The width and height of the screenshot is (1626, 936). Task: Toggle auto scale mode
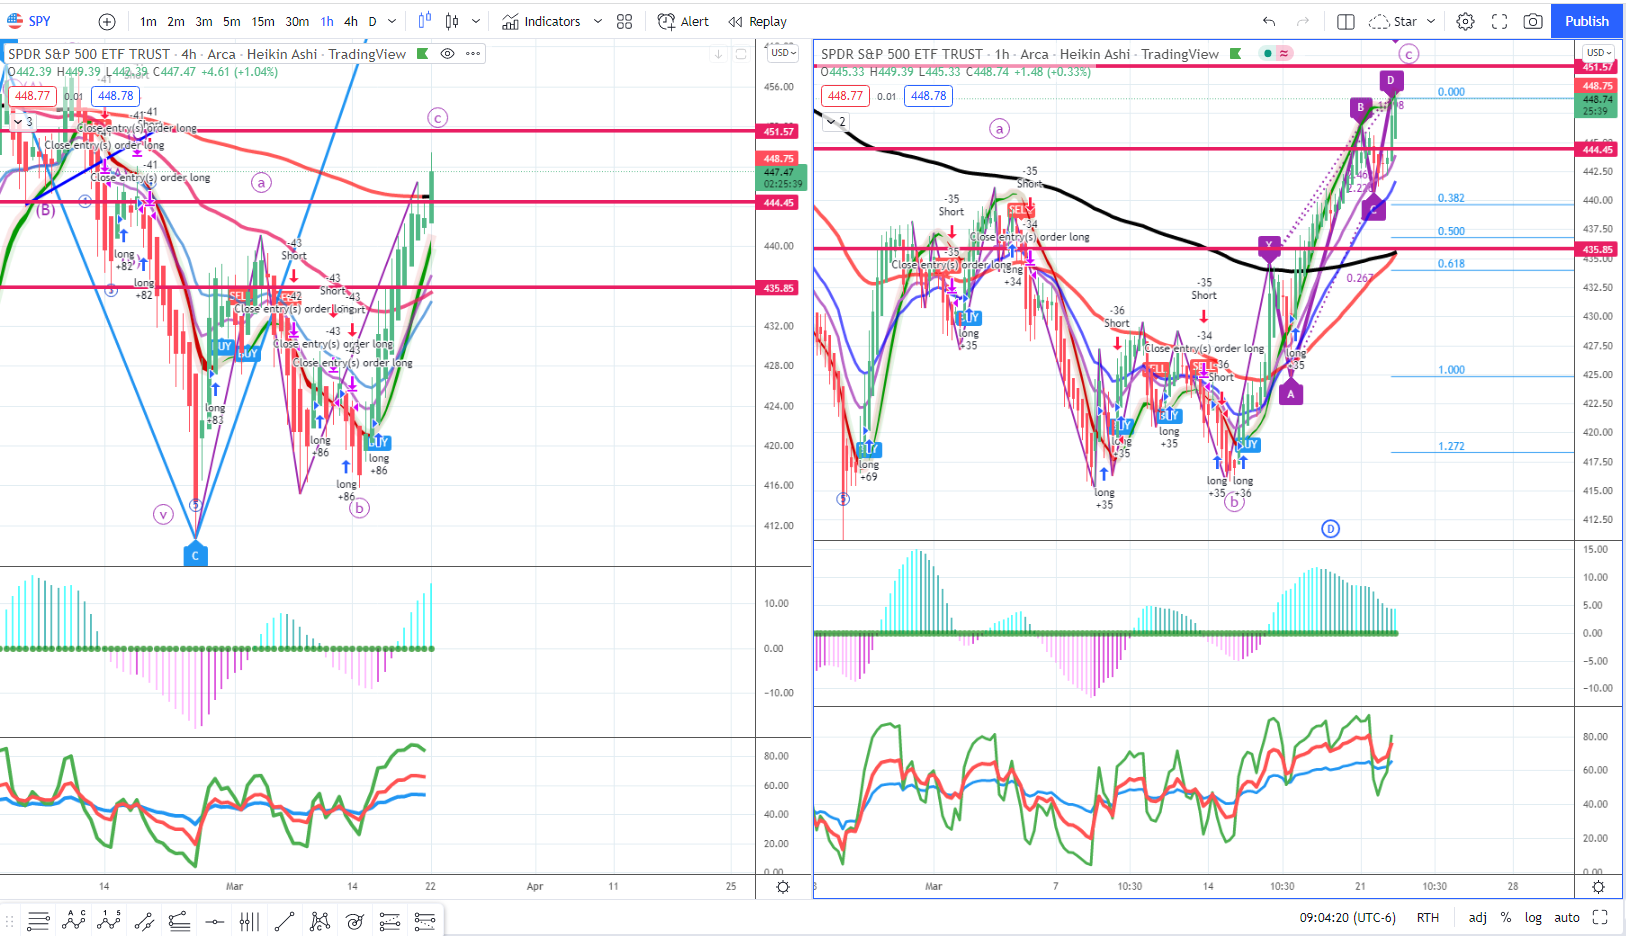pos(1567,917)
